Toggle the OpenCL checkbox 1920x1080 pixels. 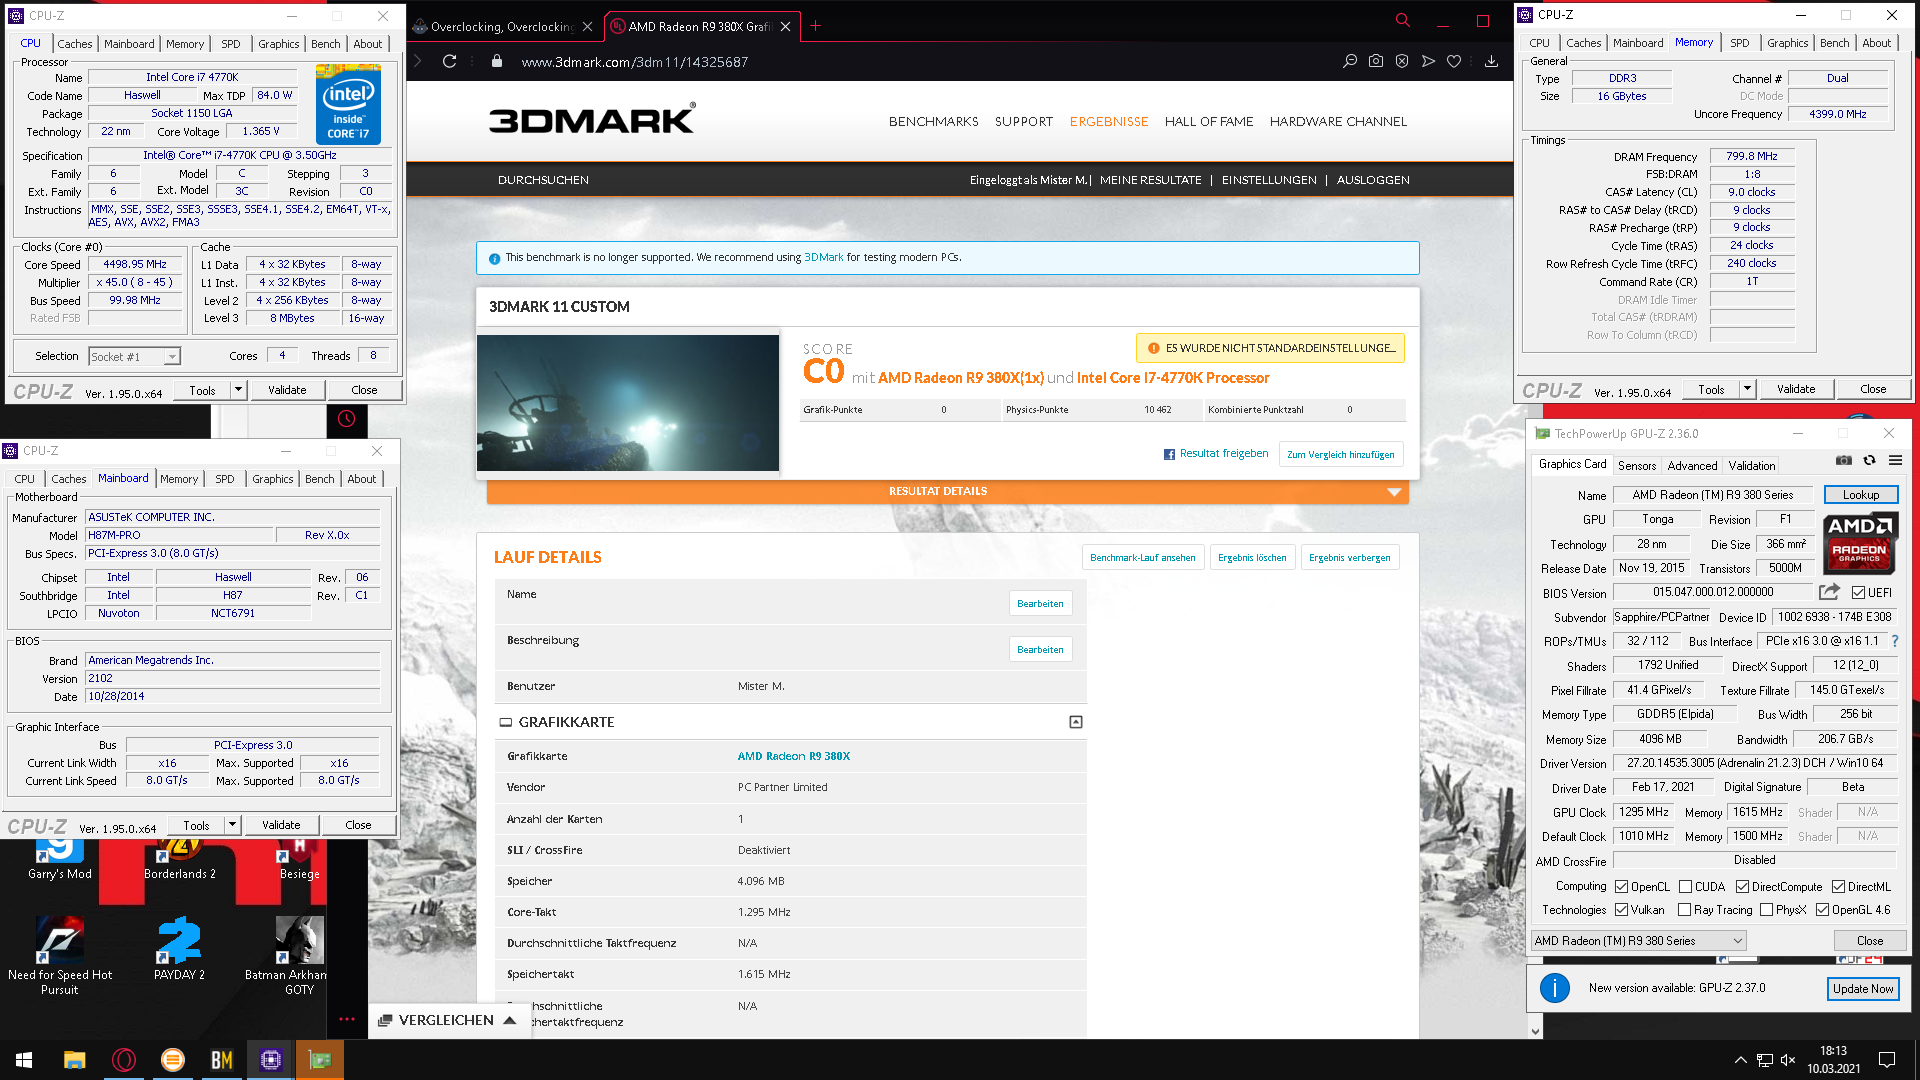pos(1621,887)
